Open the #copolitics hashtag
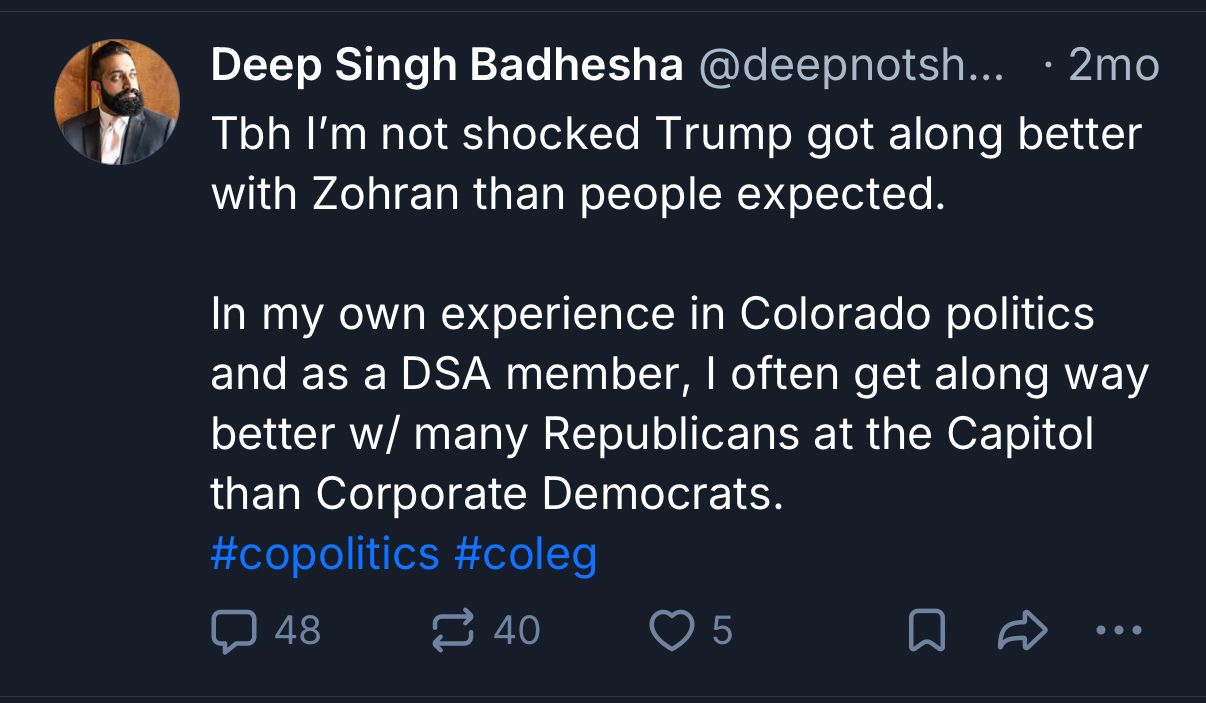Image resolution: width=1206 pixels, height=703 pixels. point(325,553)
